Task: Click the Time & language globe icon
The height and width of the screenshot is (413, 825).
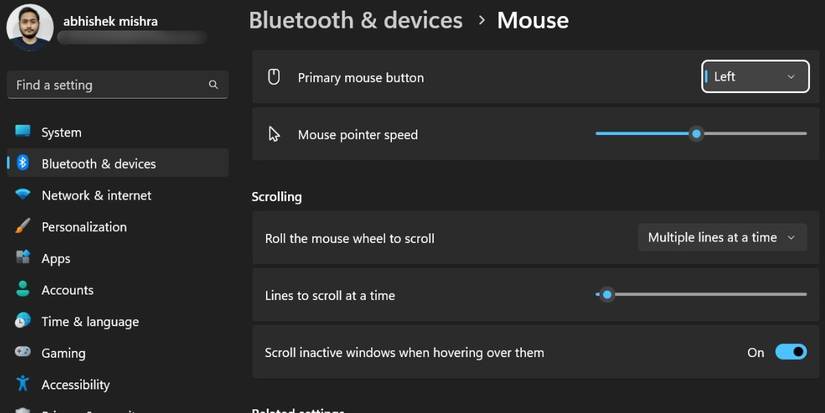Action: click(22, 321)
